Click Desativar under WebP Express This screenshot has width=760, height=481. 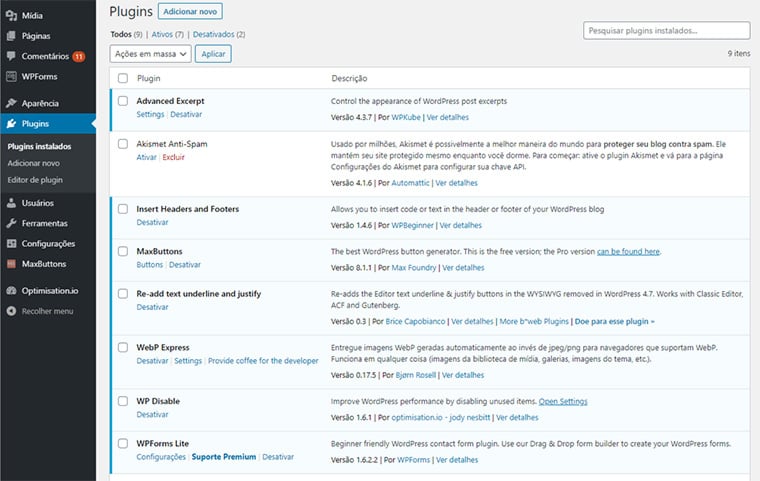tap(152, 361)
